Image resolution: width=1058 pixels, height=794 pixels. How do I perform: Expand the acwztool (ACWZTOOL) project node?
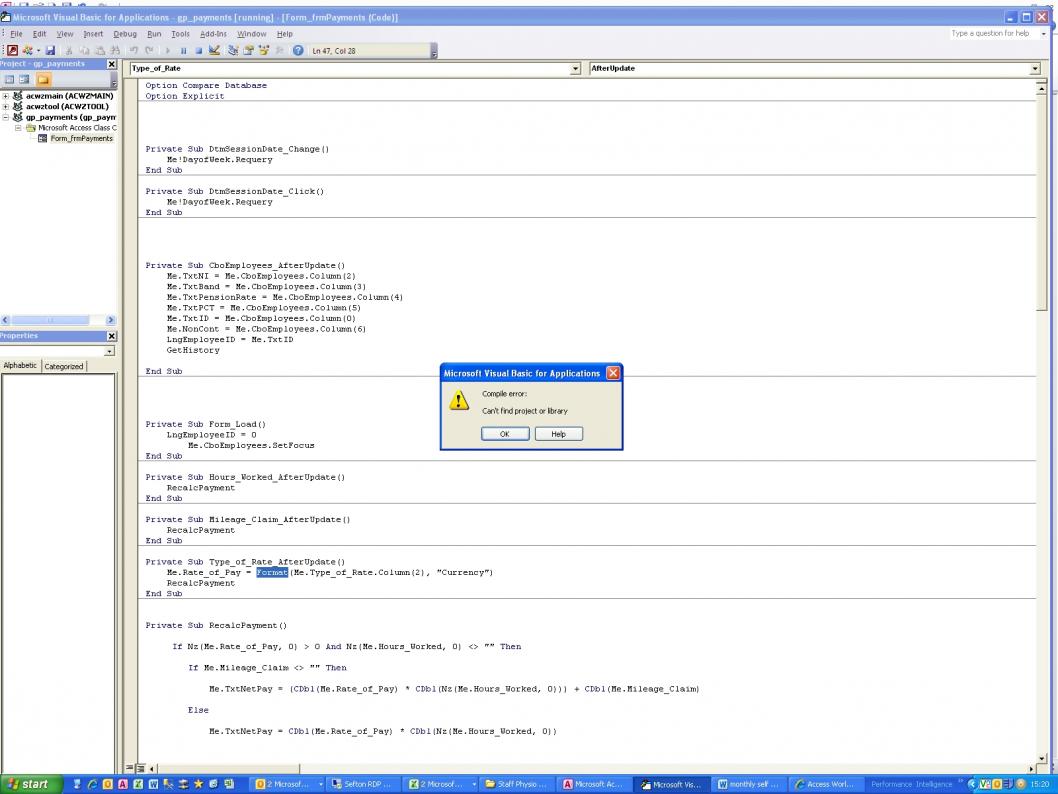(5, 107)
